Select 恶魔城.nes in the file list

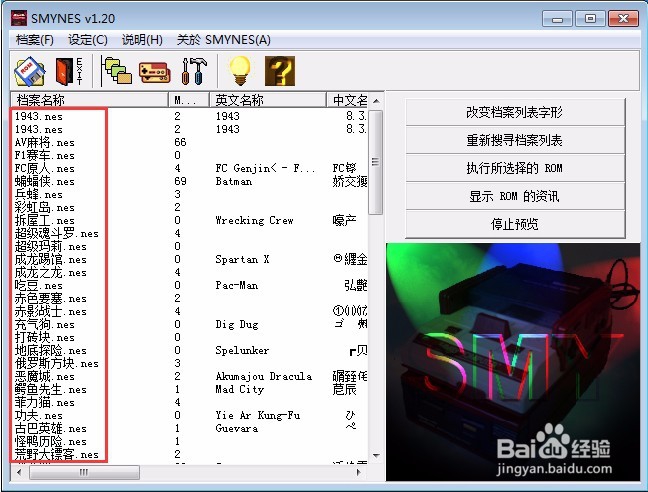click(x=45, y=377)
